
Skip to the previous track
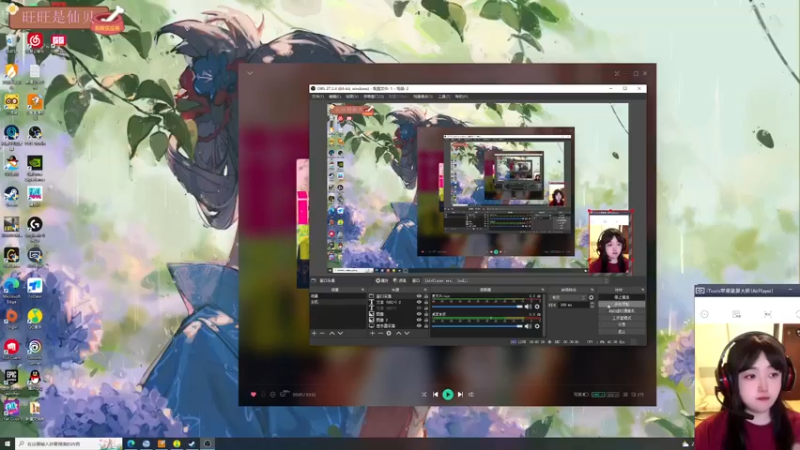(435, 394)
